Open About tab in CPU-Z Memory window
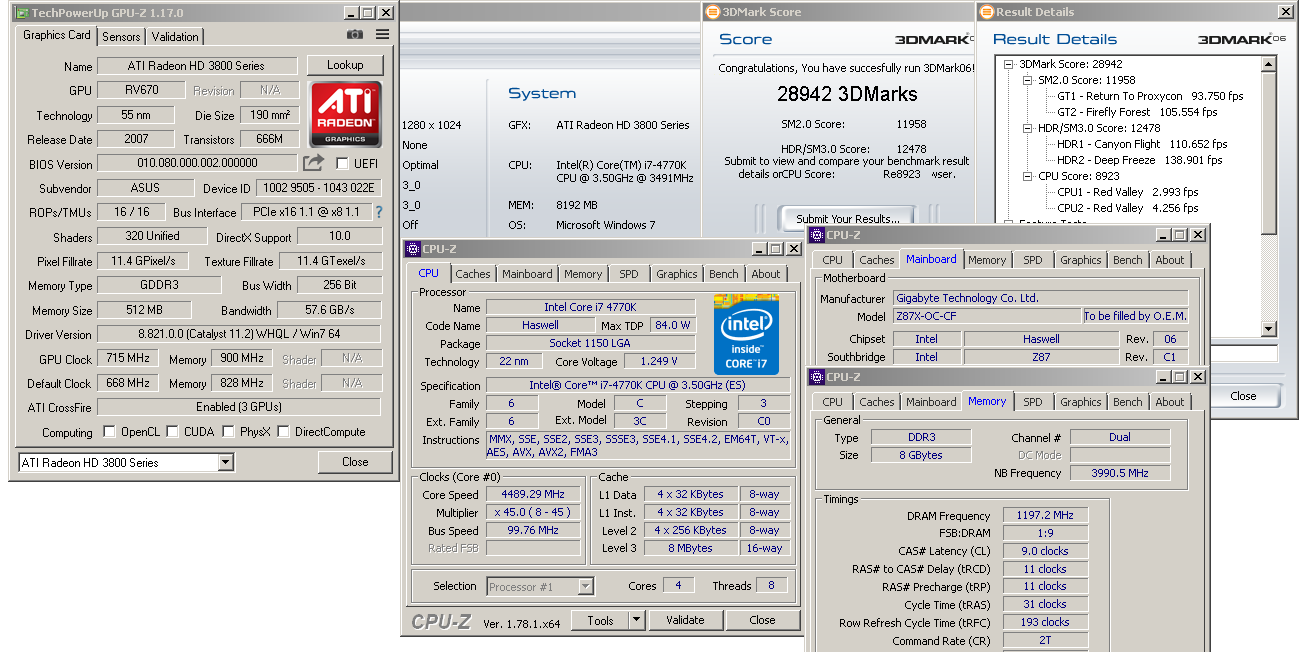This screenshot has height=652, width=1301. (1170, 402)
